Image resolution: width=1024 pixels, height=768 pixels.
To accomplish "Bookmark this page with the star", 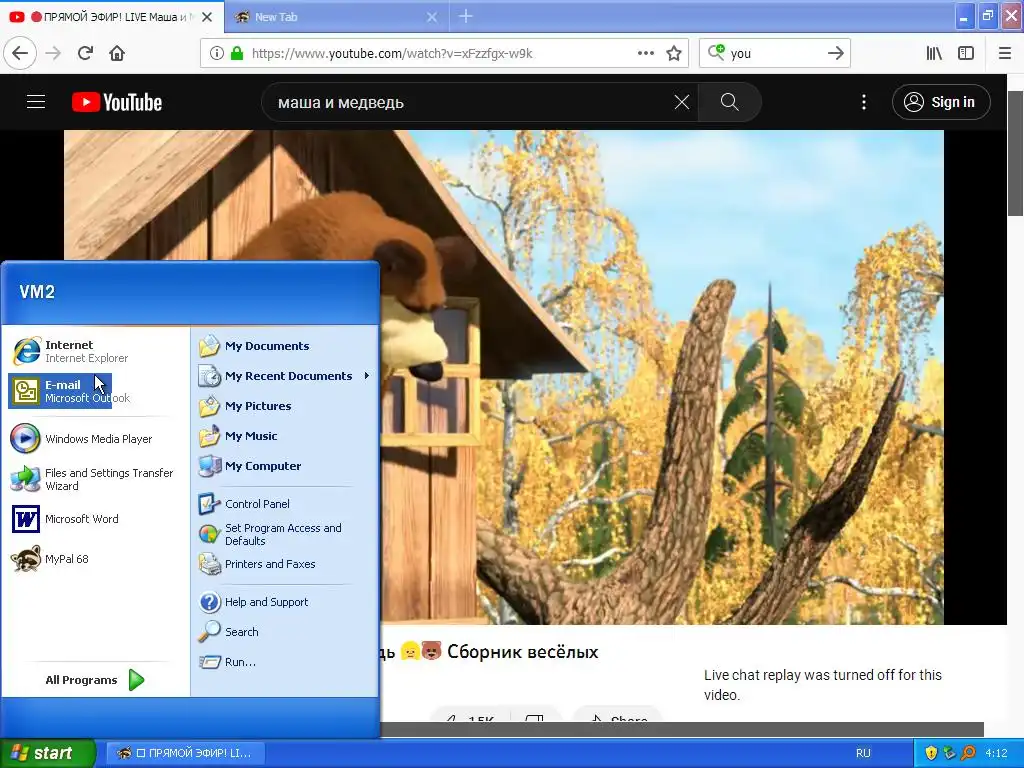I will coord(674,54).
